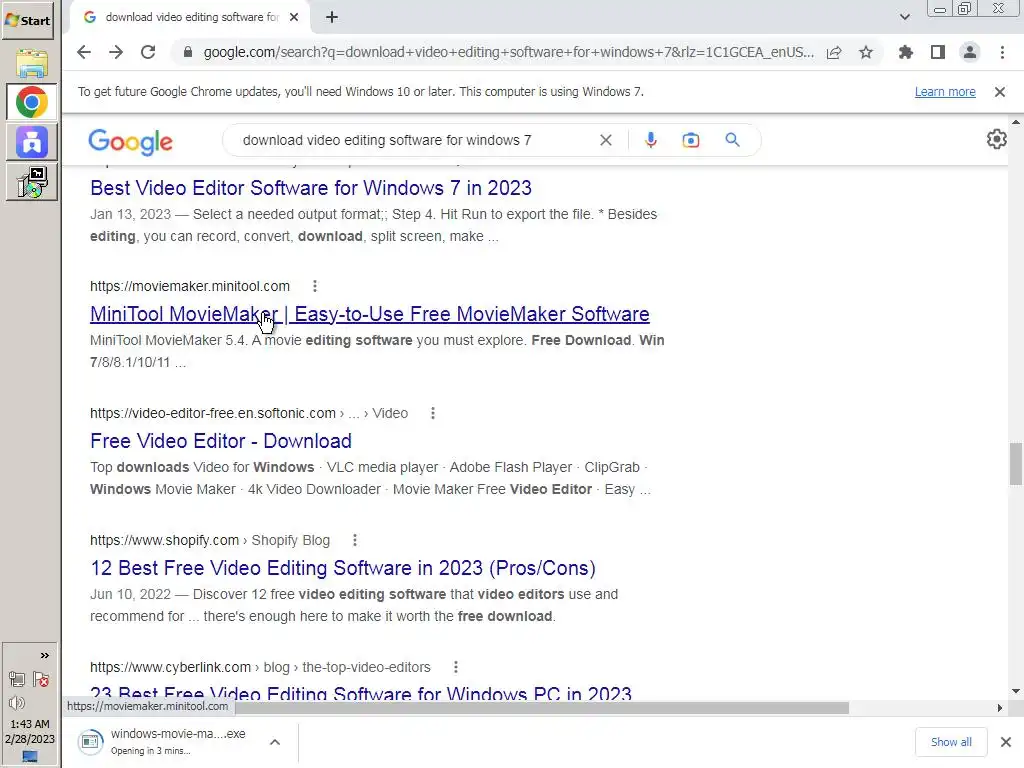1024x768 pixels.
Task: Reload the Google search page
Action: [x=148, y=52]
